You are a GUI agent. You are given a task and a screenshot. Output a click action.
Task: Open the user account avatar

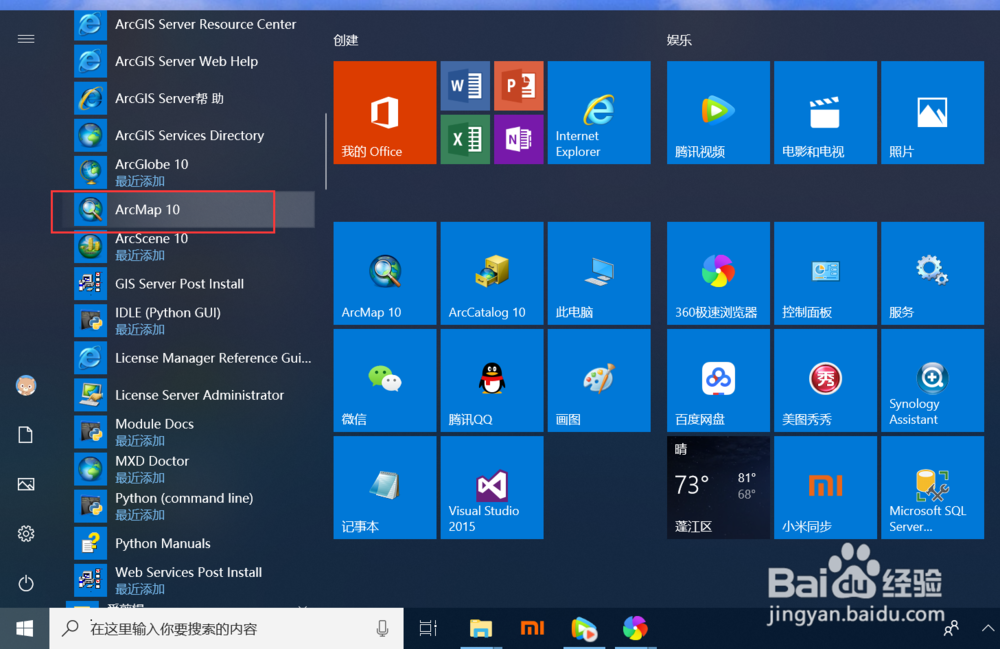click(26, 386)
